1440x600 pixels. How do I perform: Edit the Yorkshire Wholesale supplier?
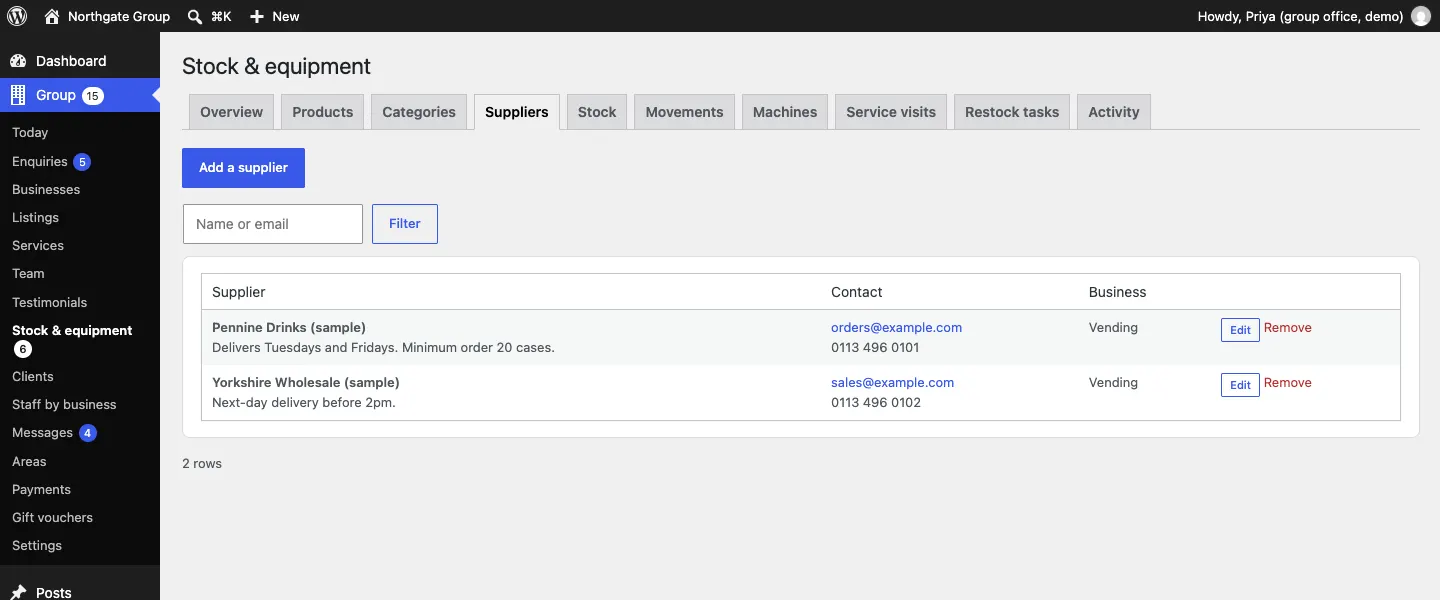tap(1240, 385)
